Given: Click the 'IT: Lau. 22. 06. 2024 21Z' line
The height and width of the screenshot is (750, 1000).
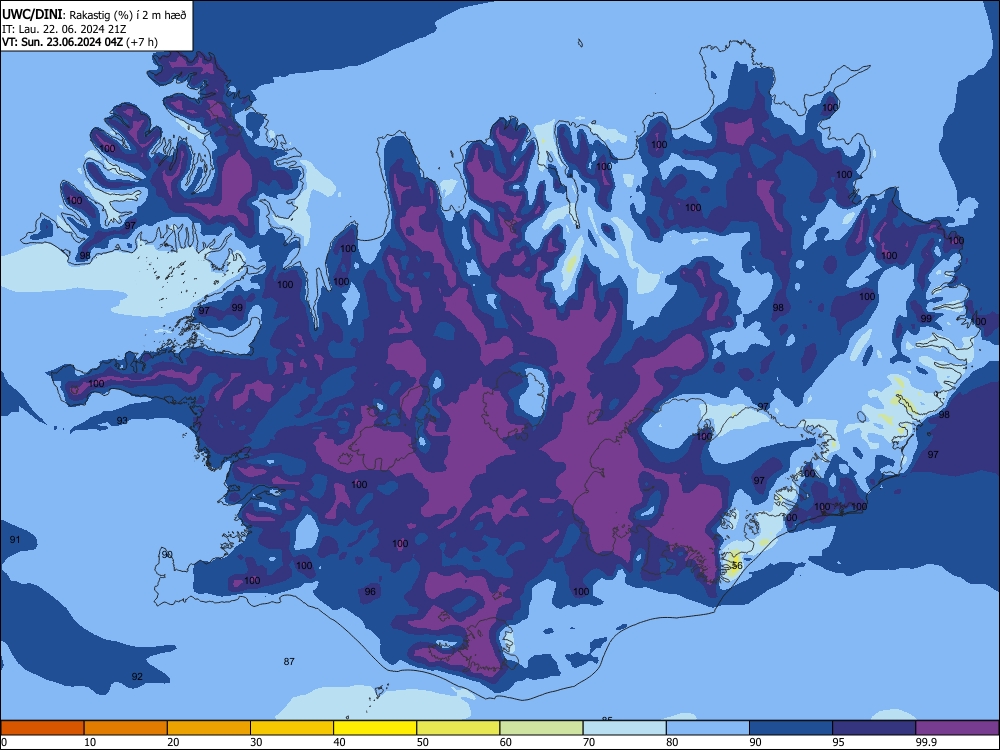Looking at the screenshot, I should [64, 29].
